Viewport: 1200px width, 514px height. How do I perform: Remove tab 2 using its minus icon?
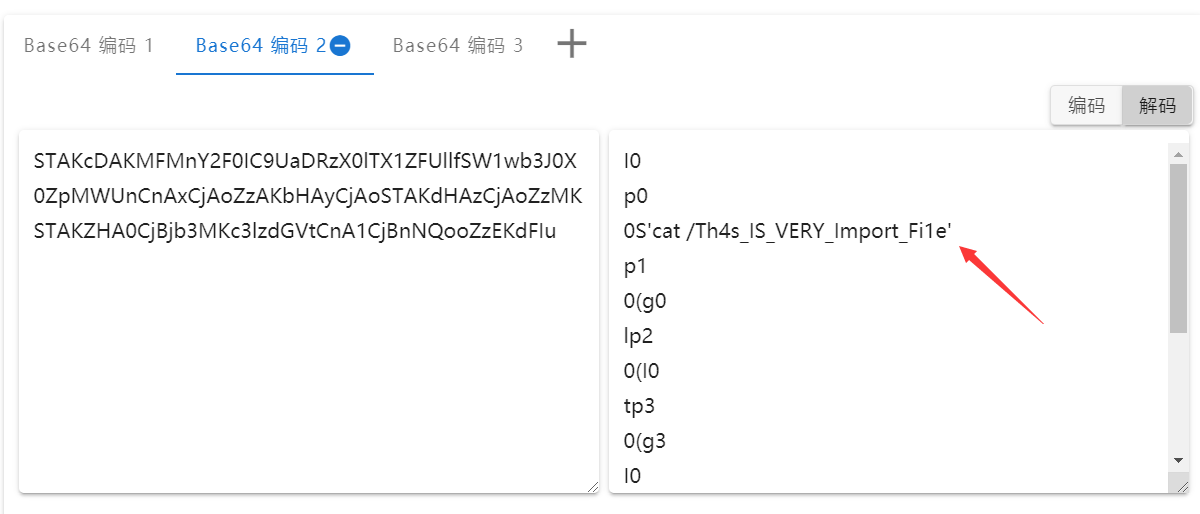tap(340, 45)
